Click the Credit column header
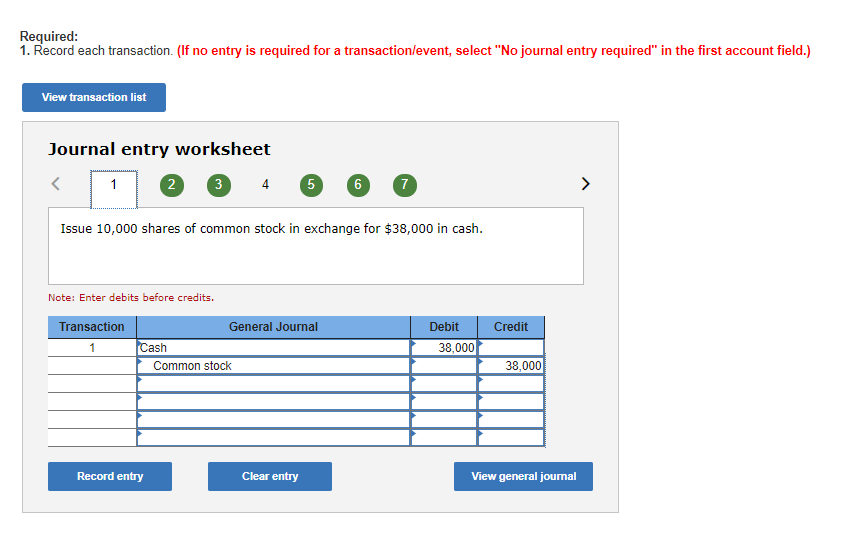This screenshot has width=856, height=539. pyautogui.click(x=511, y=327)
